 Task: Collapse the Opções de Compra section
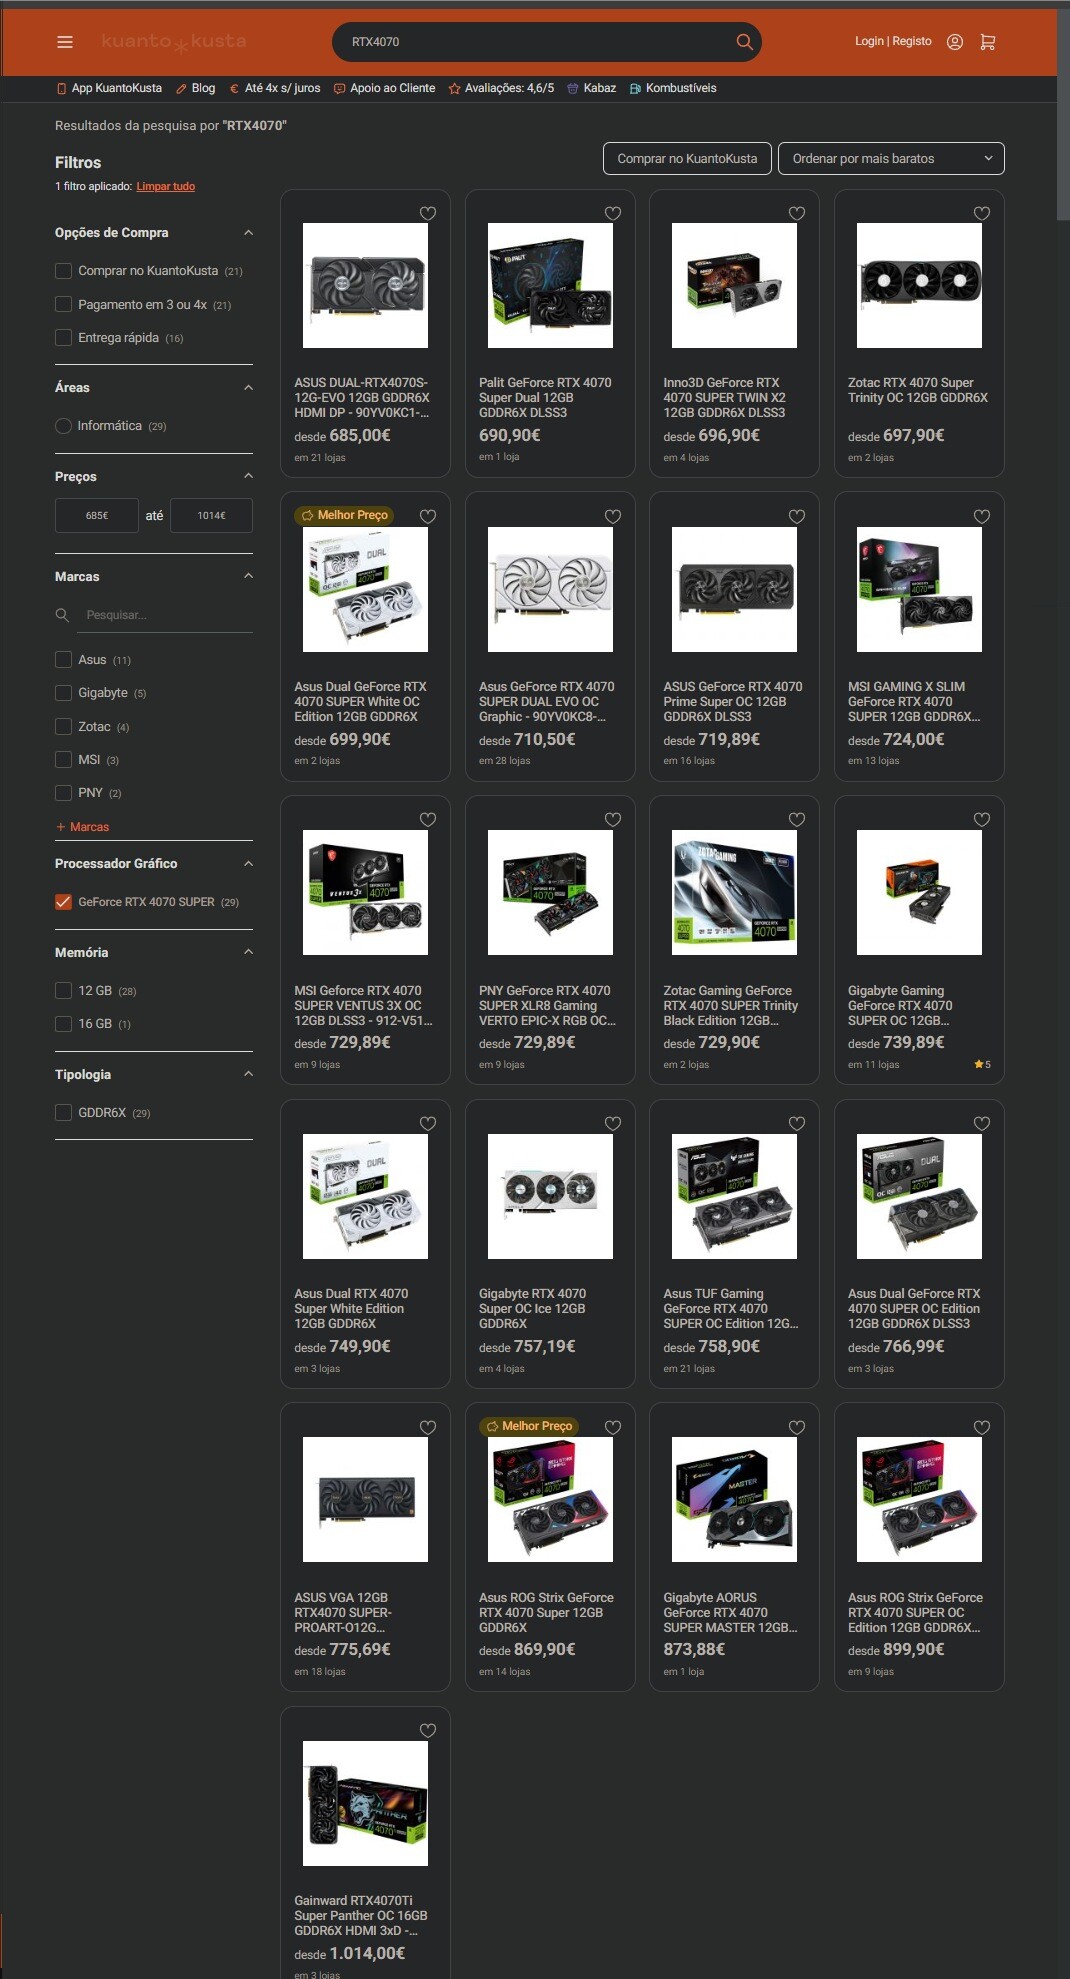click(248, 233)
